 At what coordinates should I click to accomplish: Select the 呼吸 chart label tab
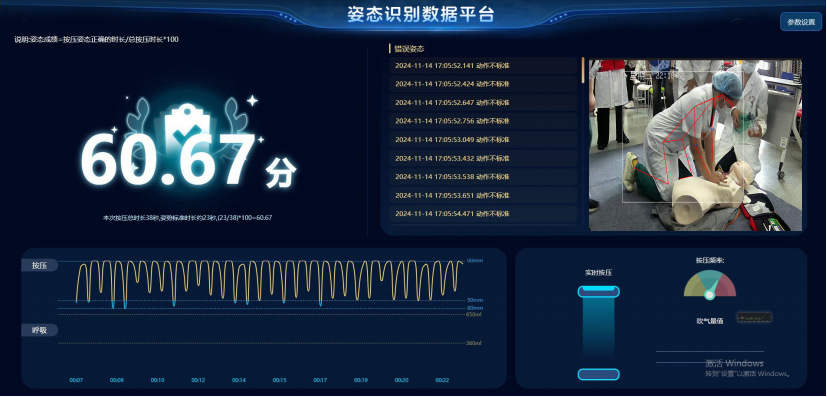coord(40,330)
